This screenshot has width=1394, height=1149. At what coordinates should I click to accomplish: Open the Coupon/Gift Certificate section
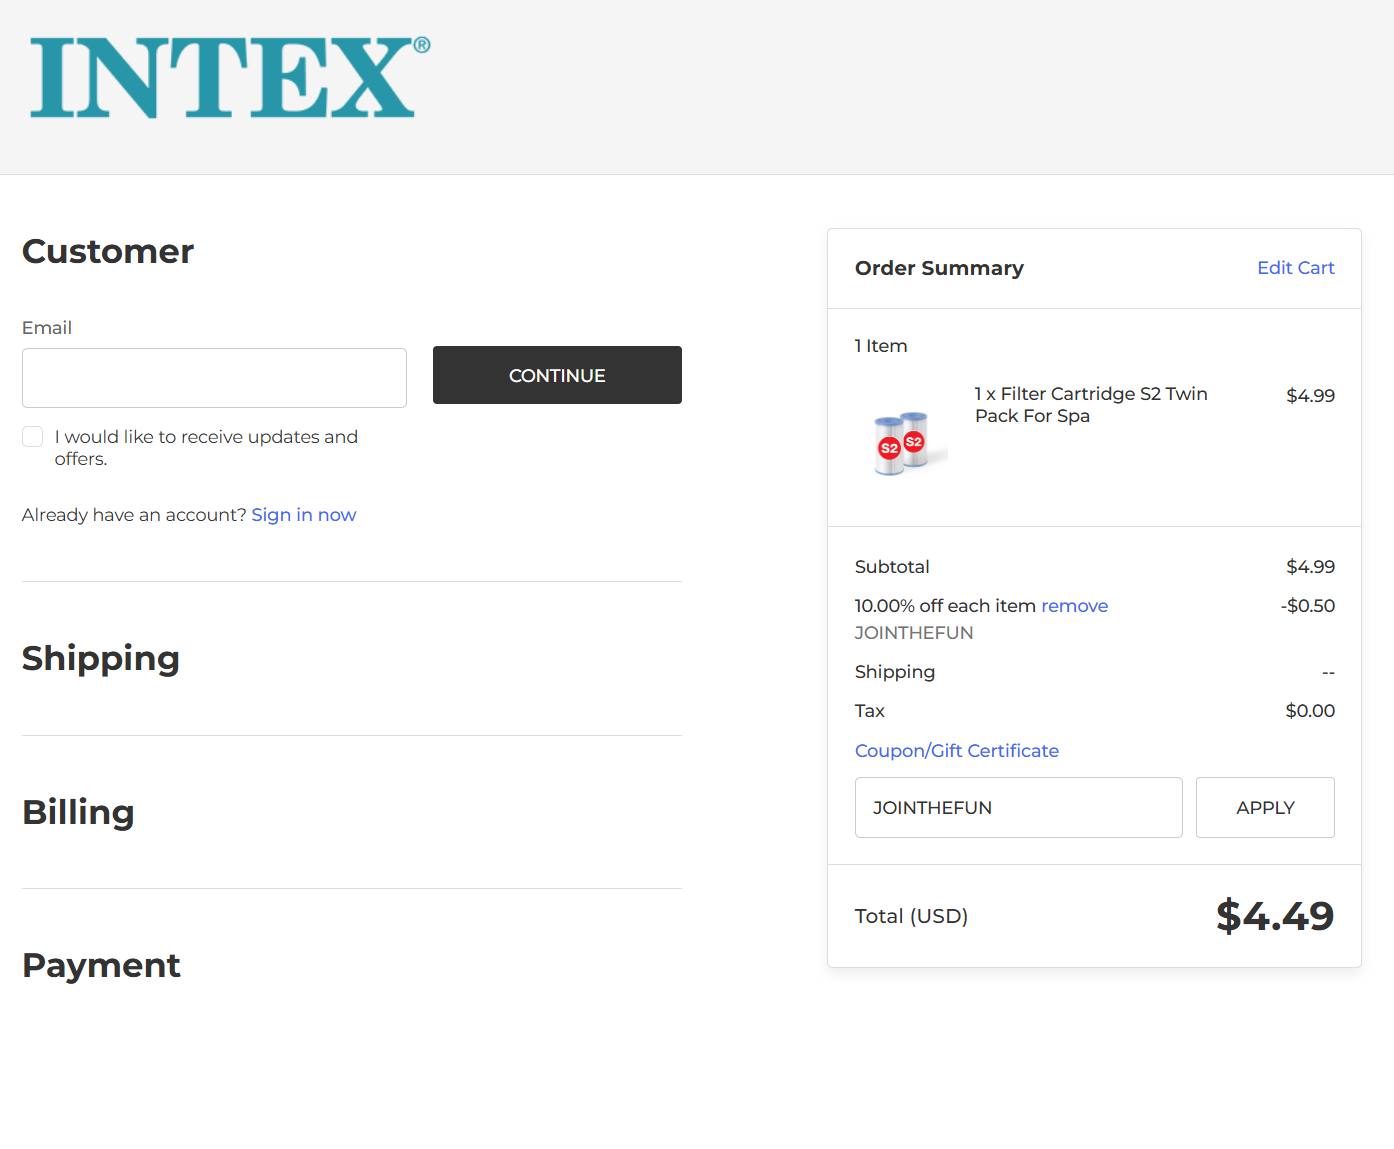(956, 750)
